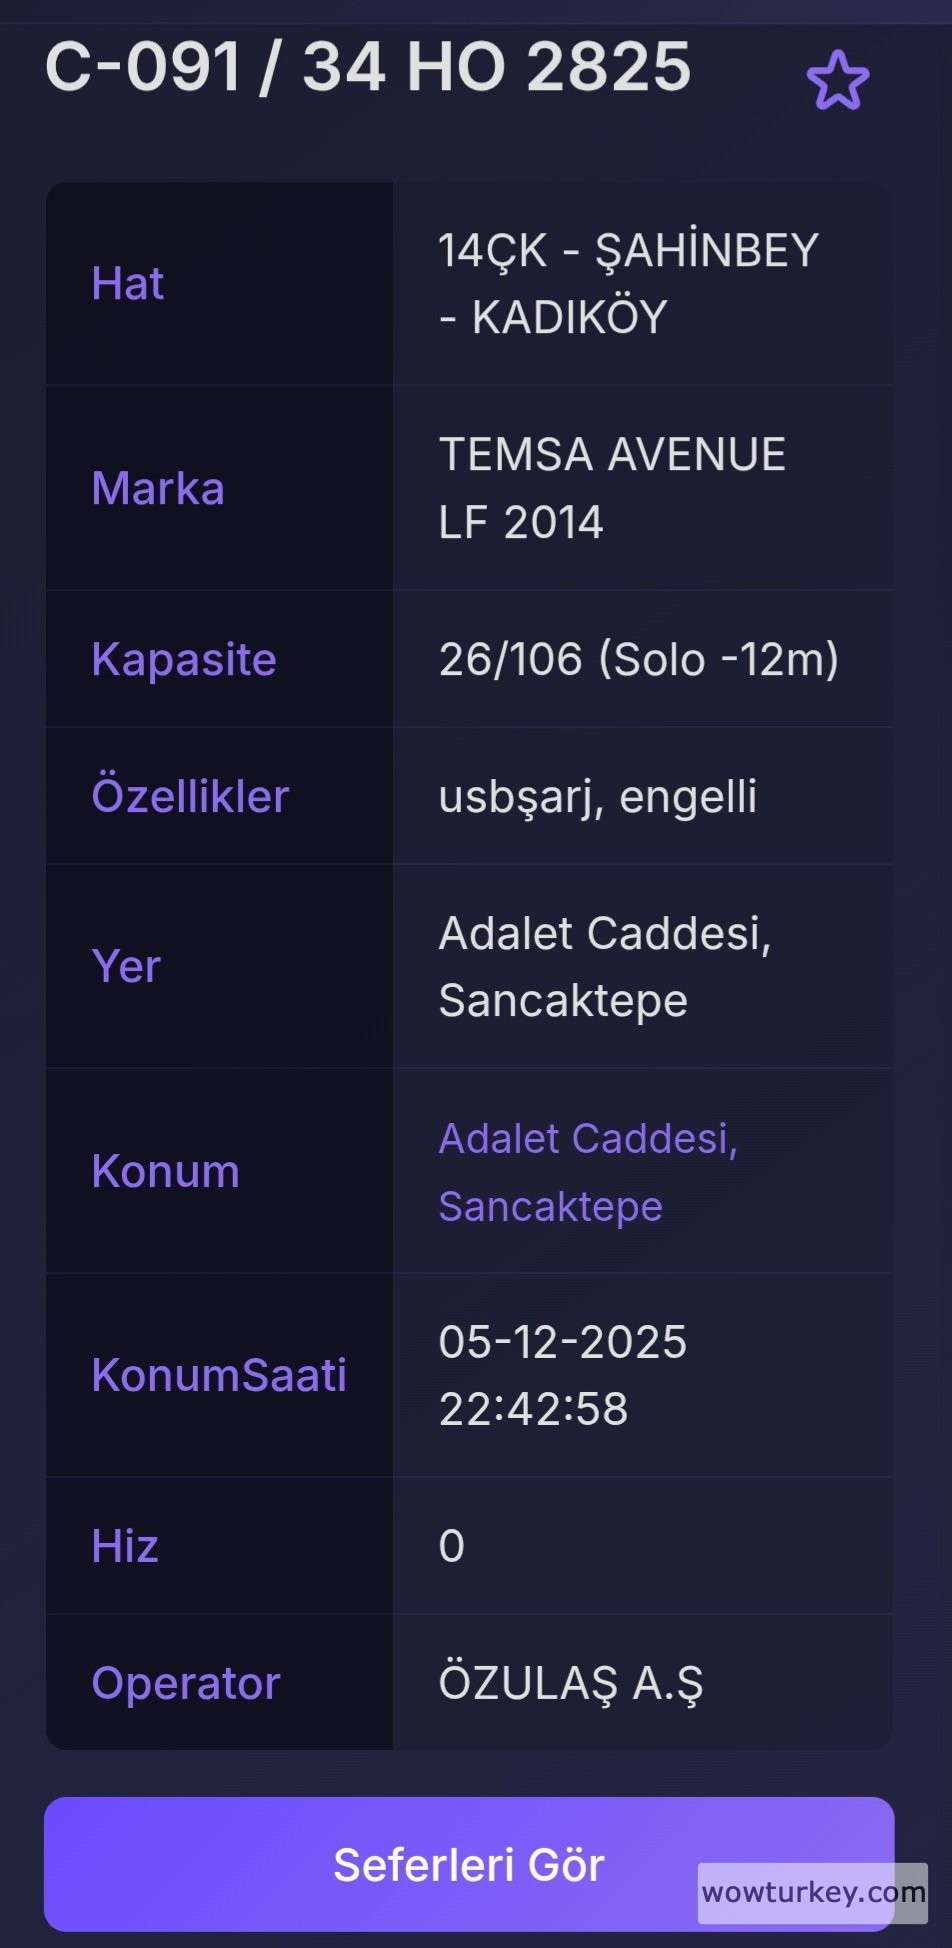
Task: Select the 05-12-2025 22:42:58 timestamp
Action: 562,1375
